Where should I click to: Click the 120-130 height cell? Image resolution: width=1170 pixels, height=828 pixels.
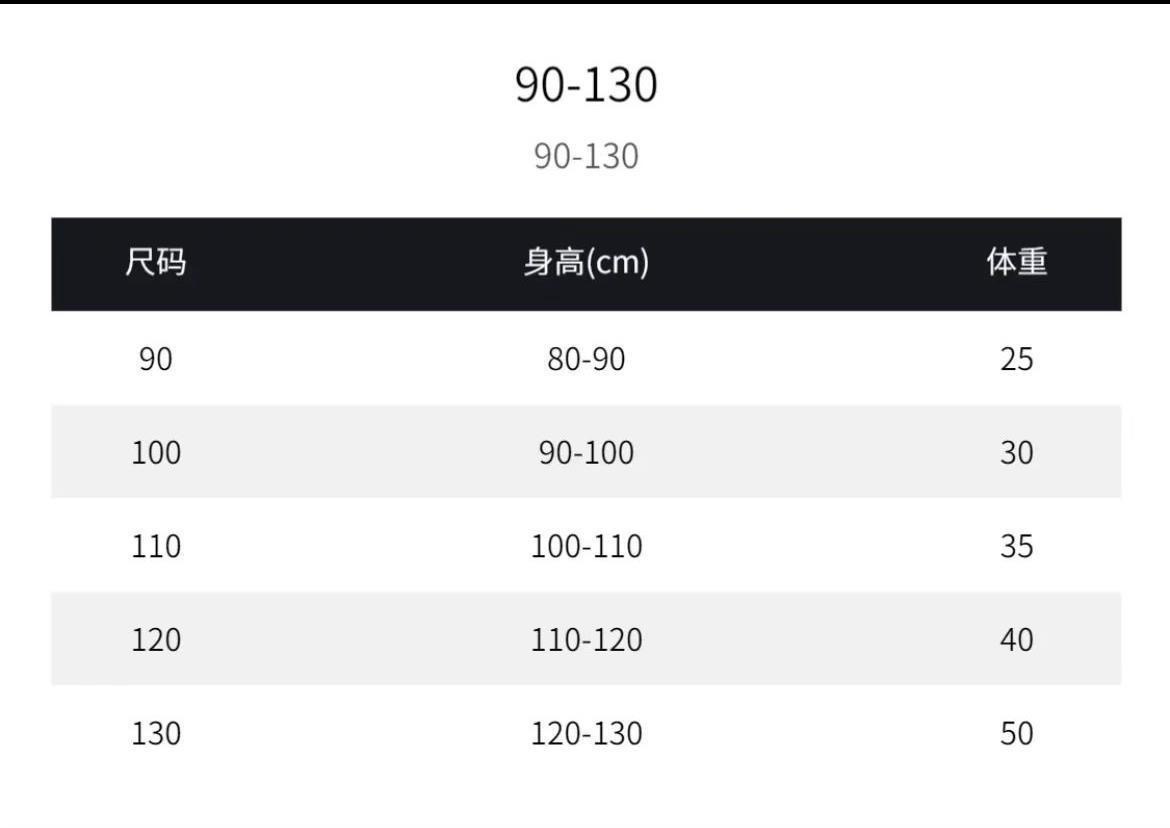click(x=586, y=734)
